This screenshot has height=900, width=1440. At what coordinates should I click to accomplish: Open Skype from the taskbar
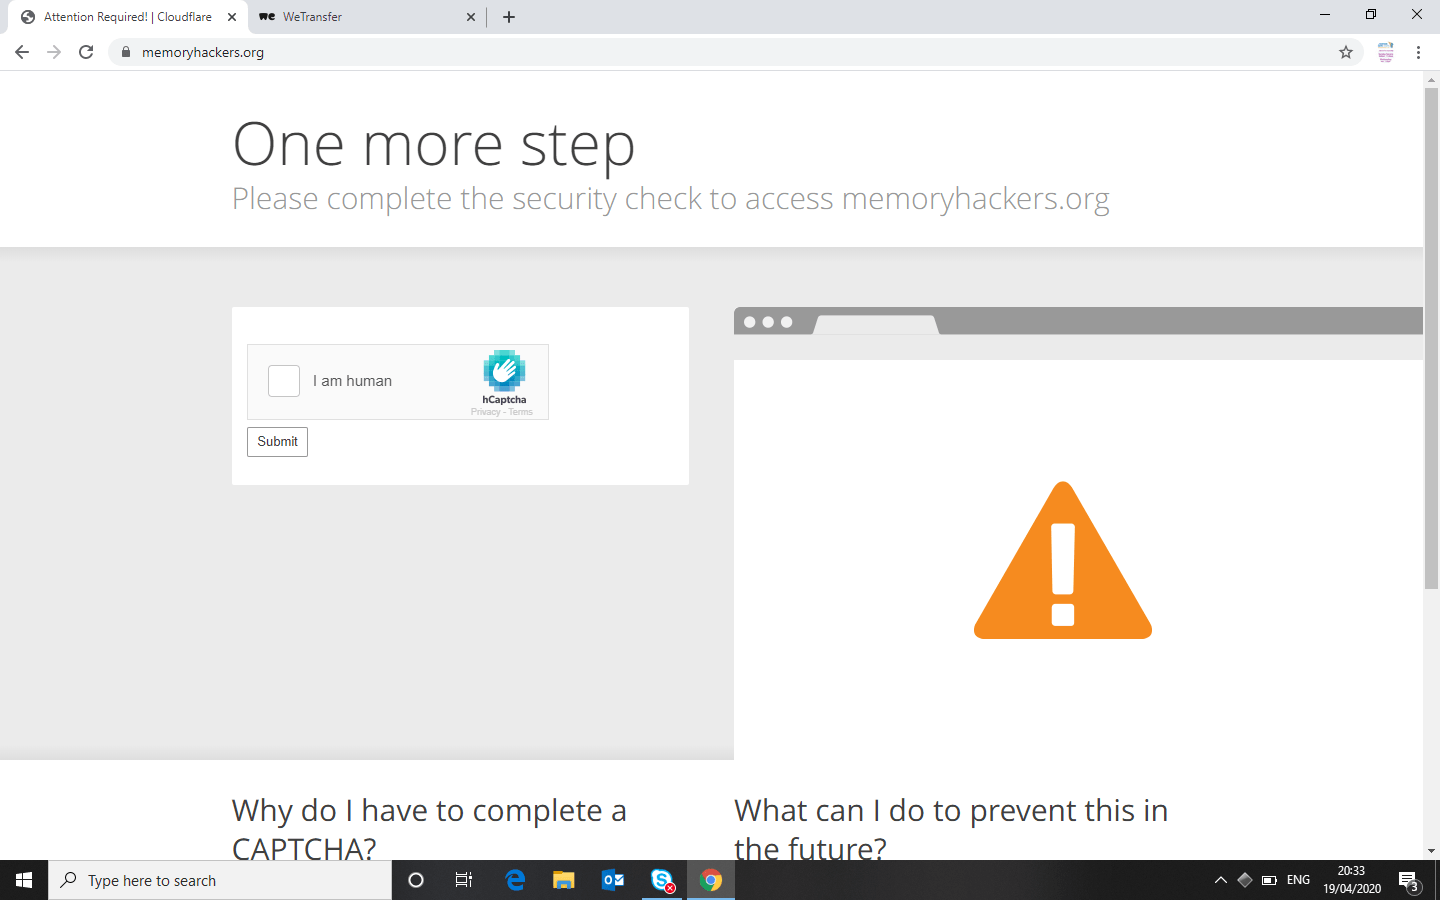(x=662, y=880)
